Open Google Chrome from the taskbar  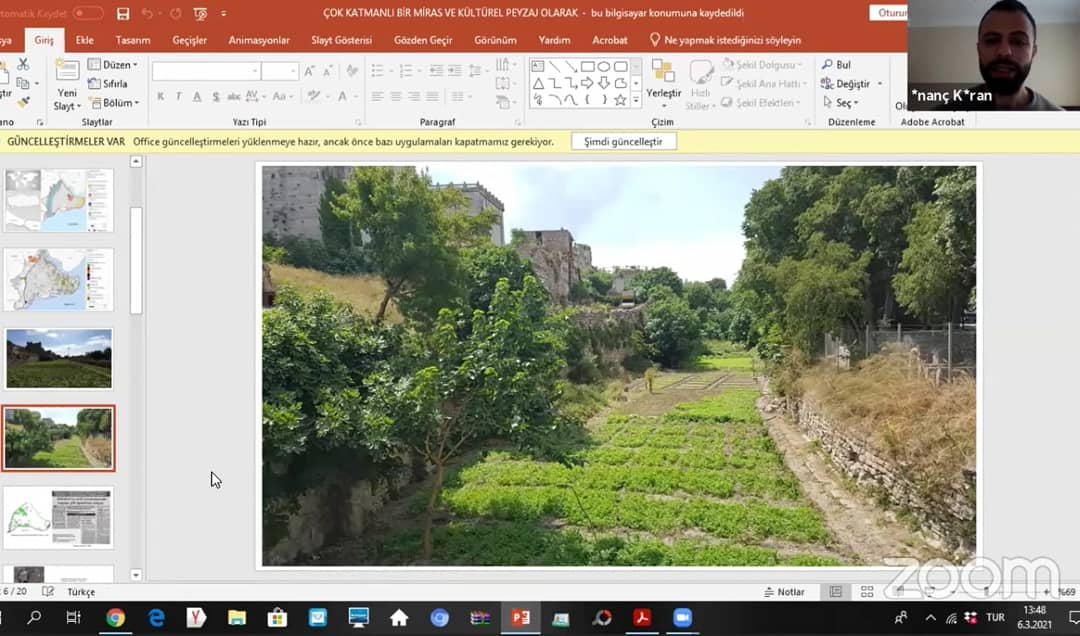click(x=115, y=617)
